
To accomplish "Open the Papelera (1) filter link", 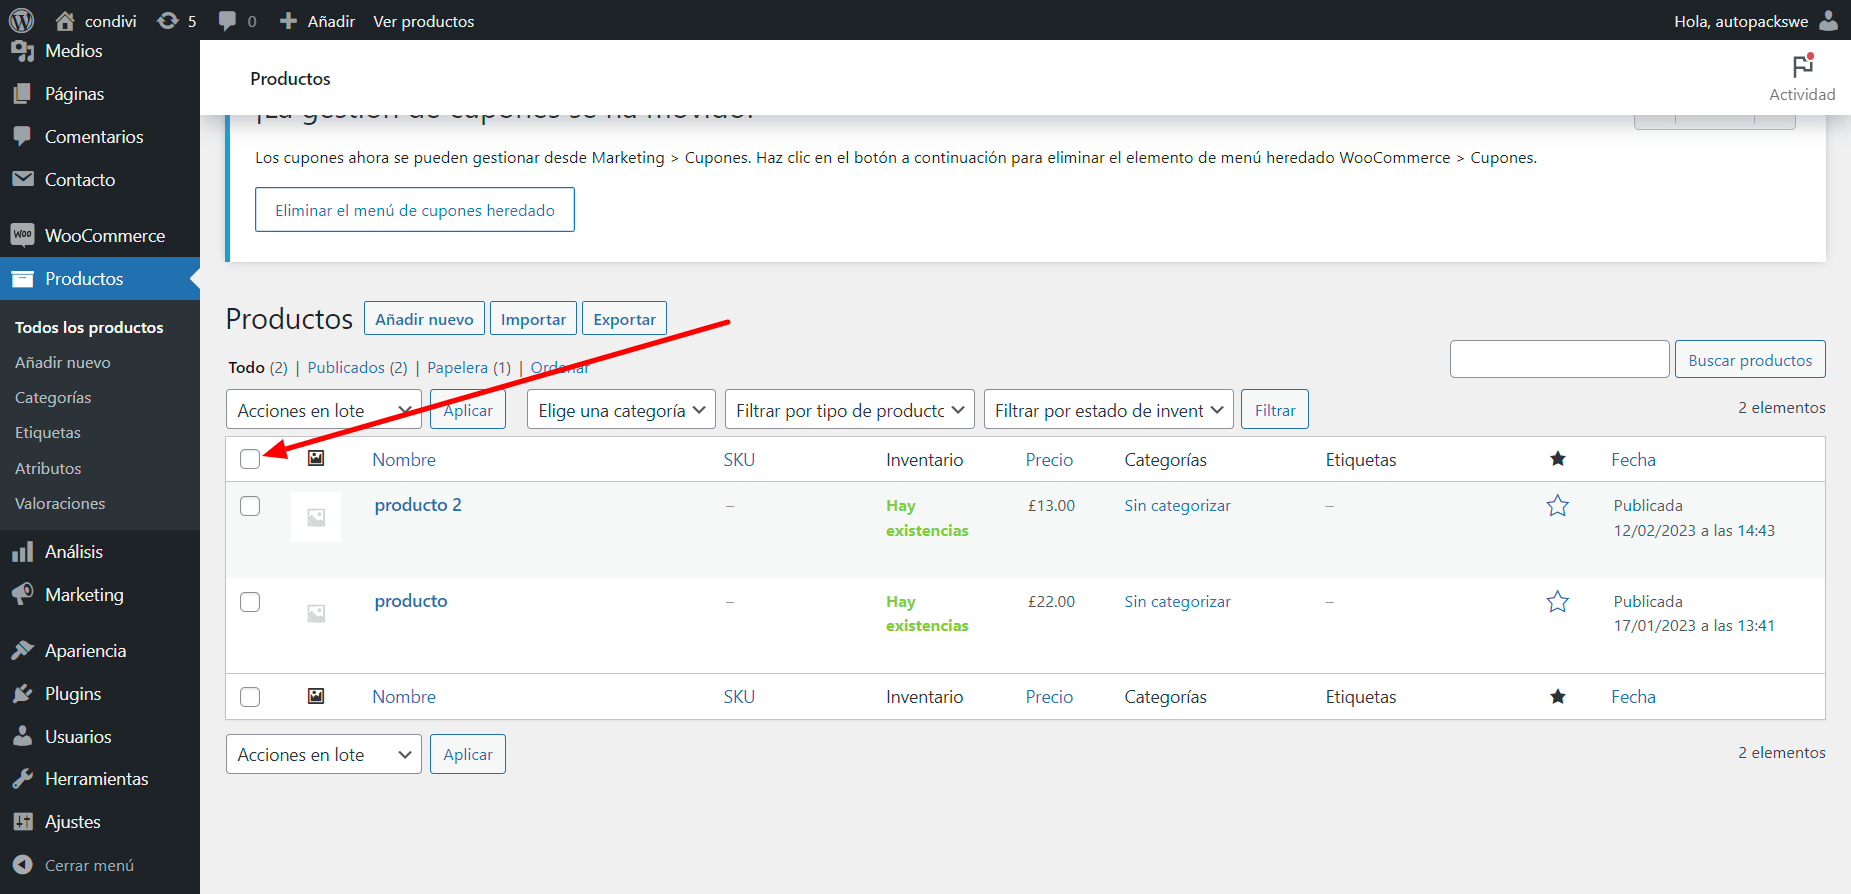I will click(x=469, y=367).
